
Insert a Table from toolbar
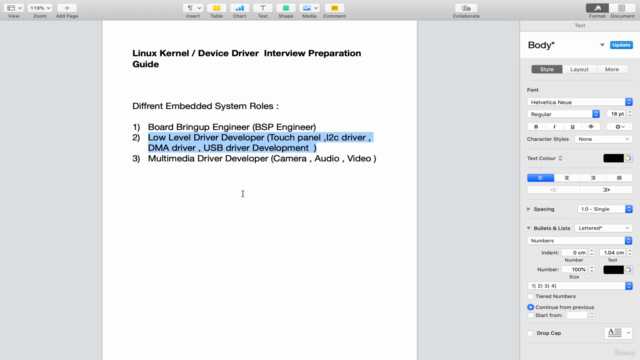click(216, 8)
